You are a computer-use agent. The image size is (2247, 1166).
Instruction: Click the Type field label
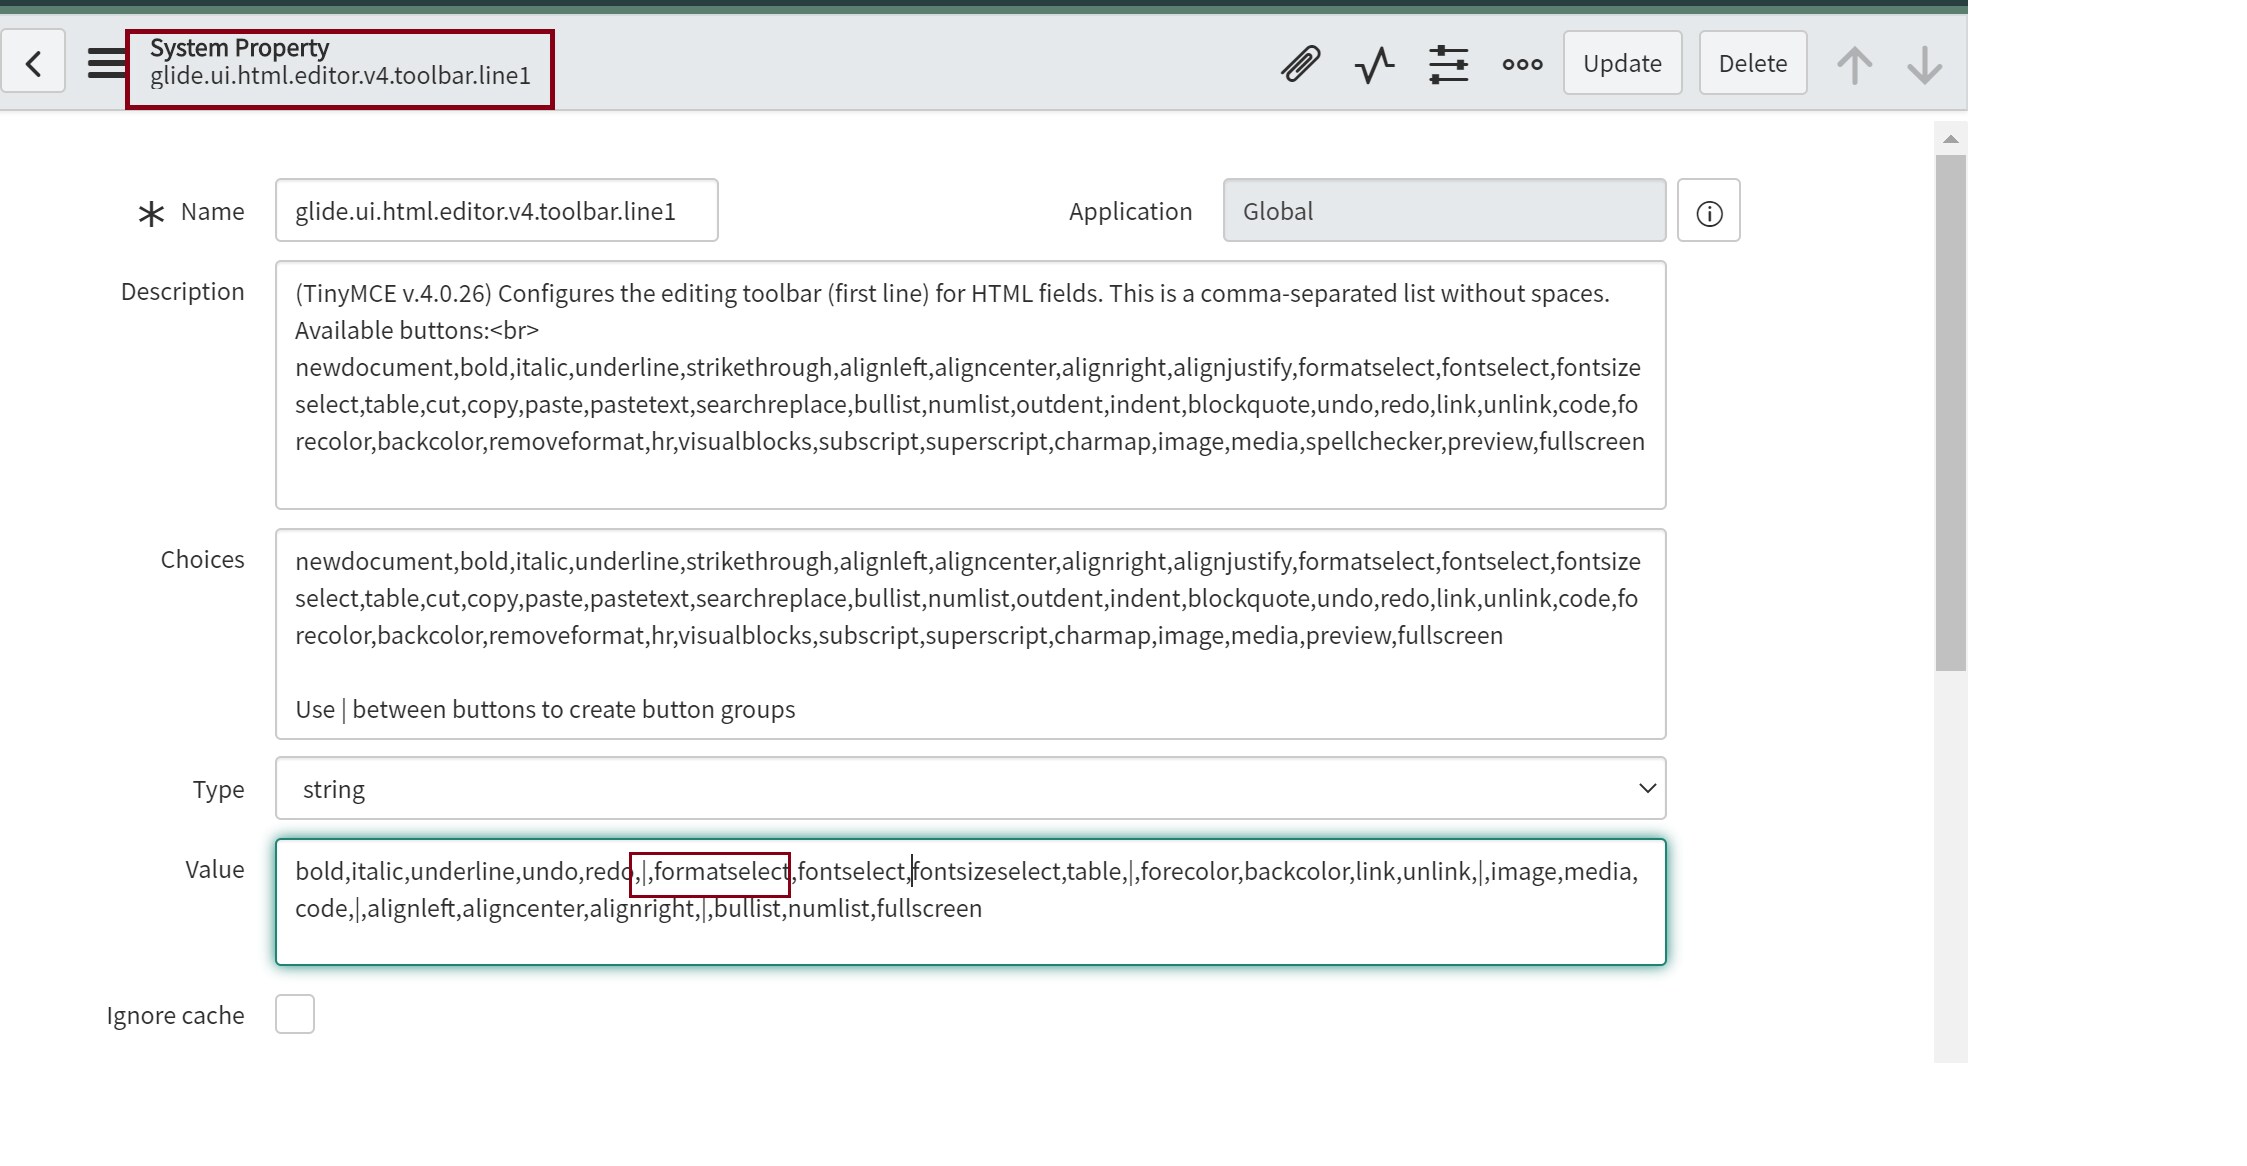click(218, 790)
